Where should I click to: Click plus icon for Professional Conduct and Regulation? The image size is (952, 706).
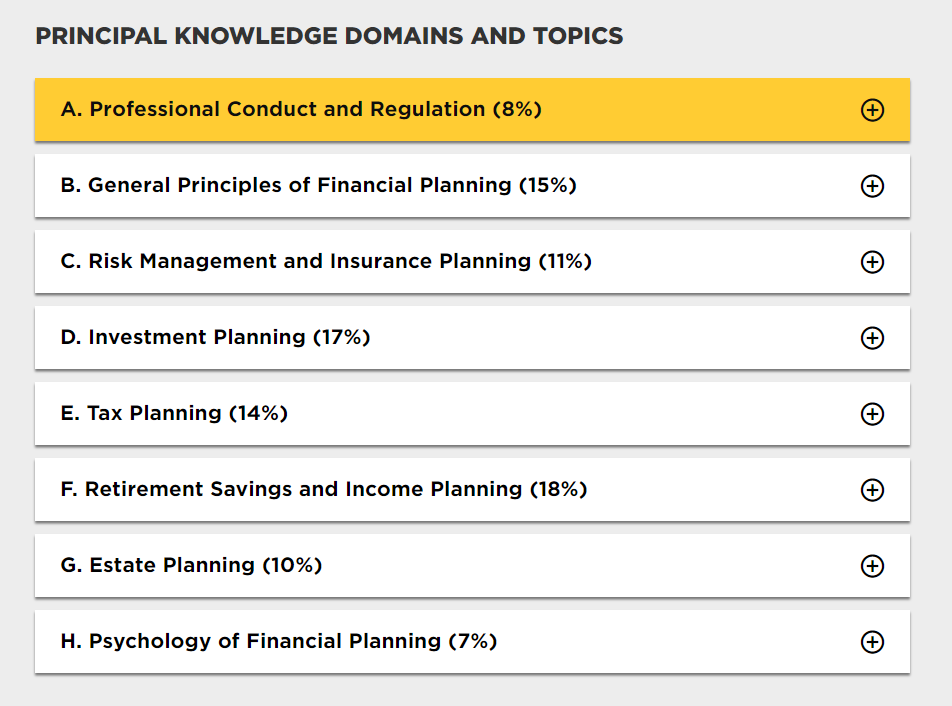(872, 110)
